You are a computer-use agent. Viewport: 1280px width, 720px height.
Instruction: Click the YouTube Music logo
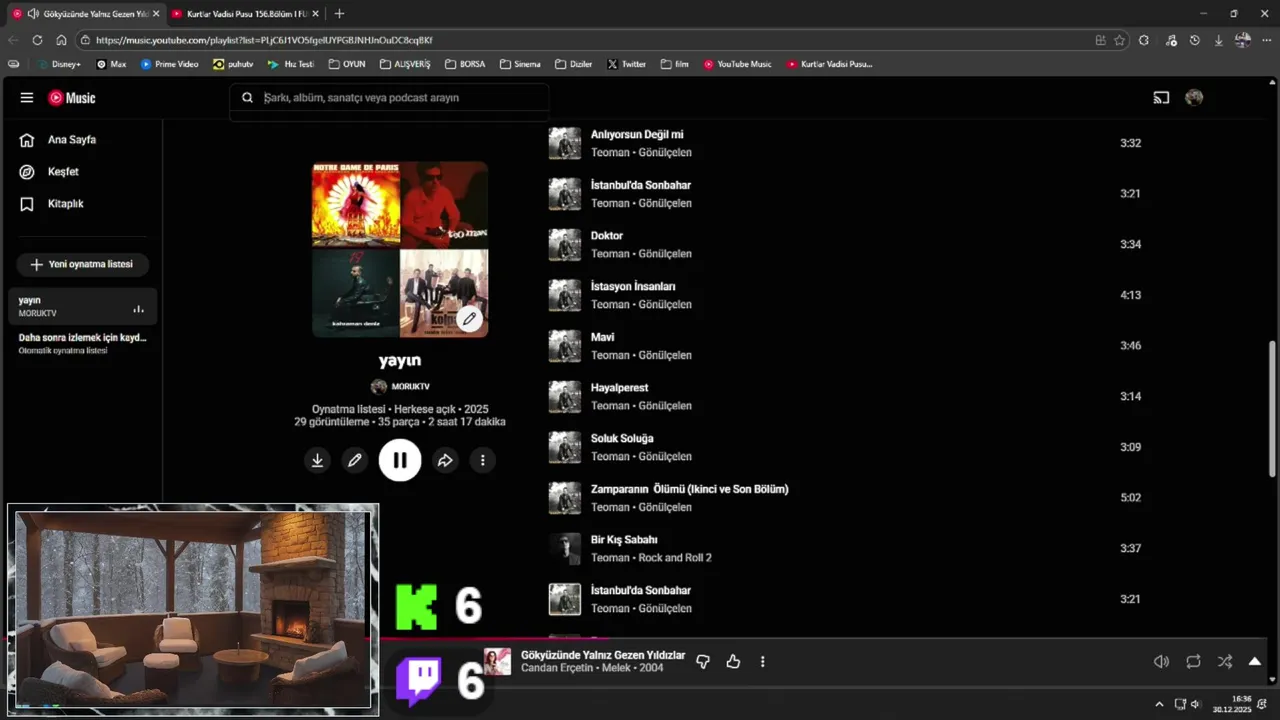tap(73, 98)
